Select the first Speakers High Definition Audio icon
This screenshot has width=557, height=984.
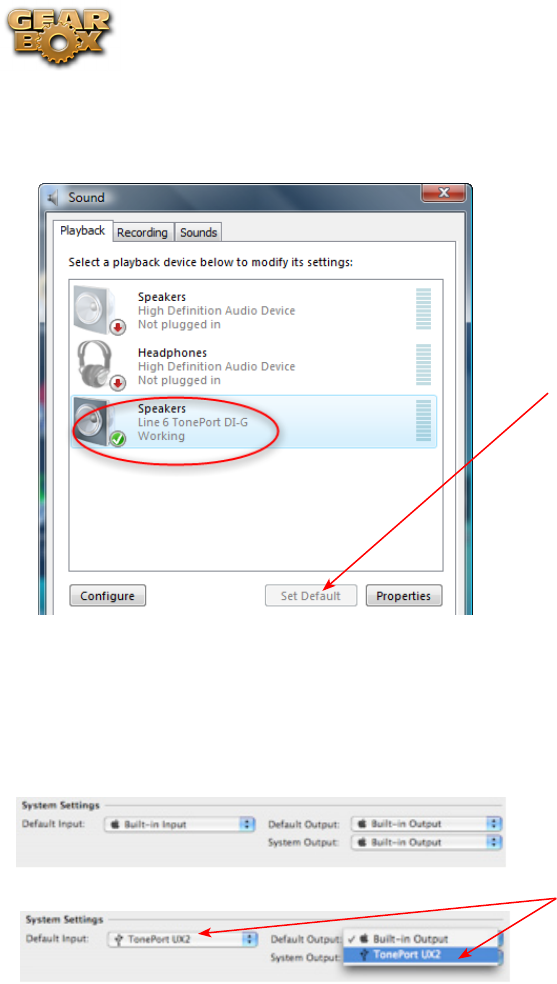coord(99,310)
